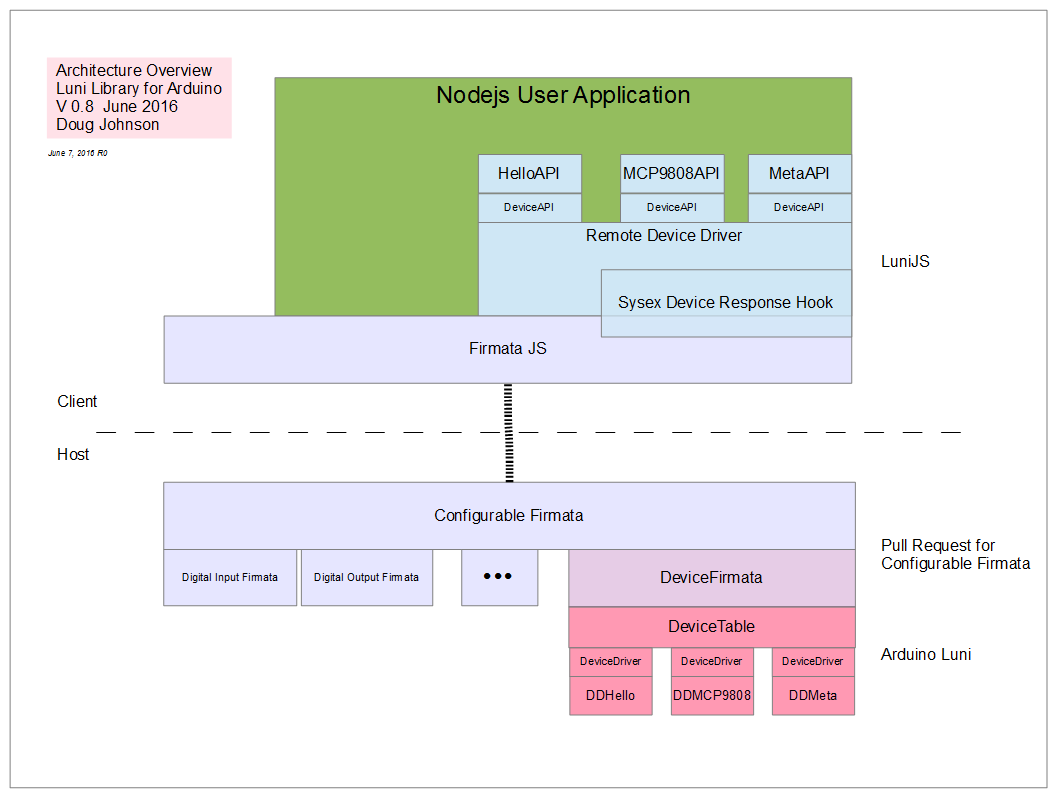The height and width of the screenshot is (794, 1058).
Task: Click the DeviceAPI box under HelloAPI
Action: (530, 208)
